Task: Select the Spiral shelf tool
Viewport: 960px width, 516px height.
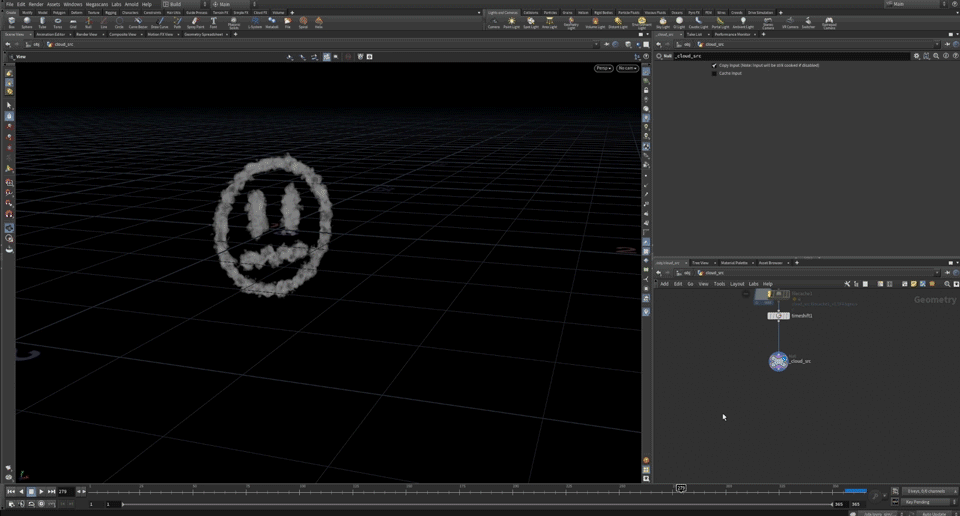Action: tap(303, 23)
